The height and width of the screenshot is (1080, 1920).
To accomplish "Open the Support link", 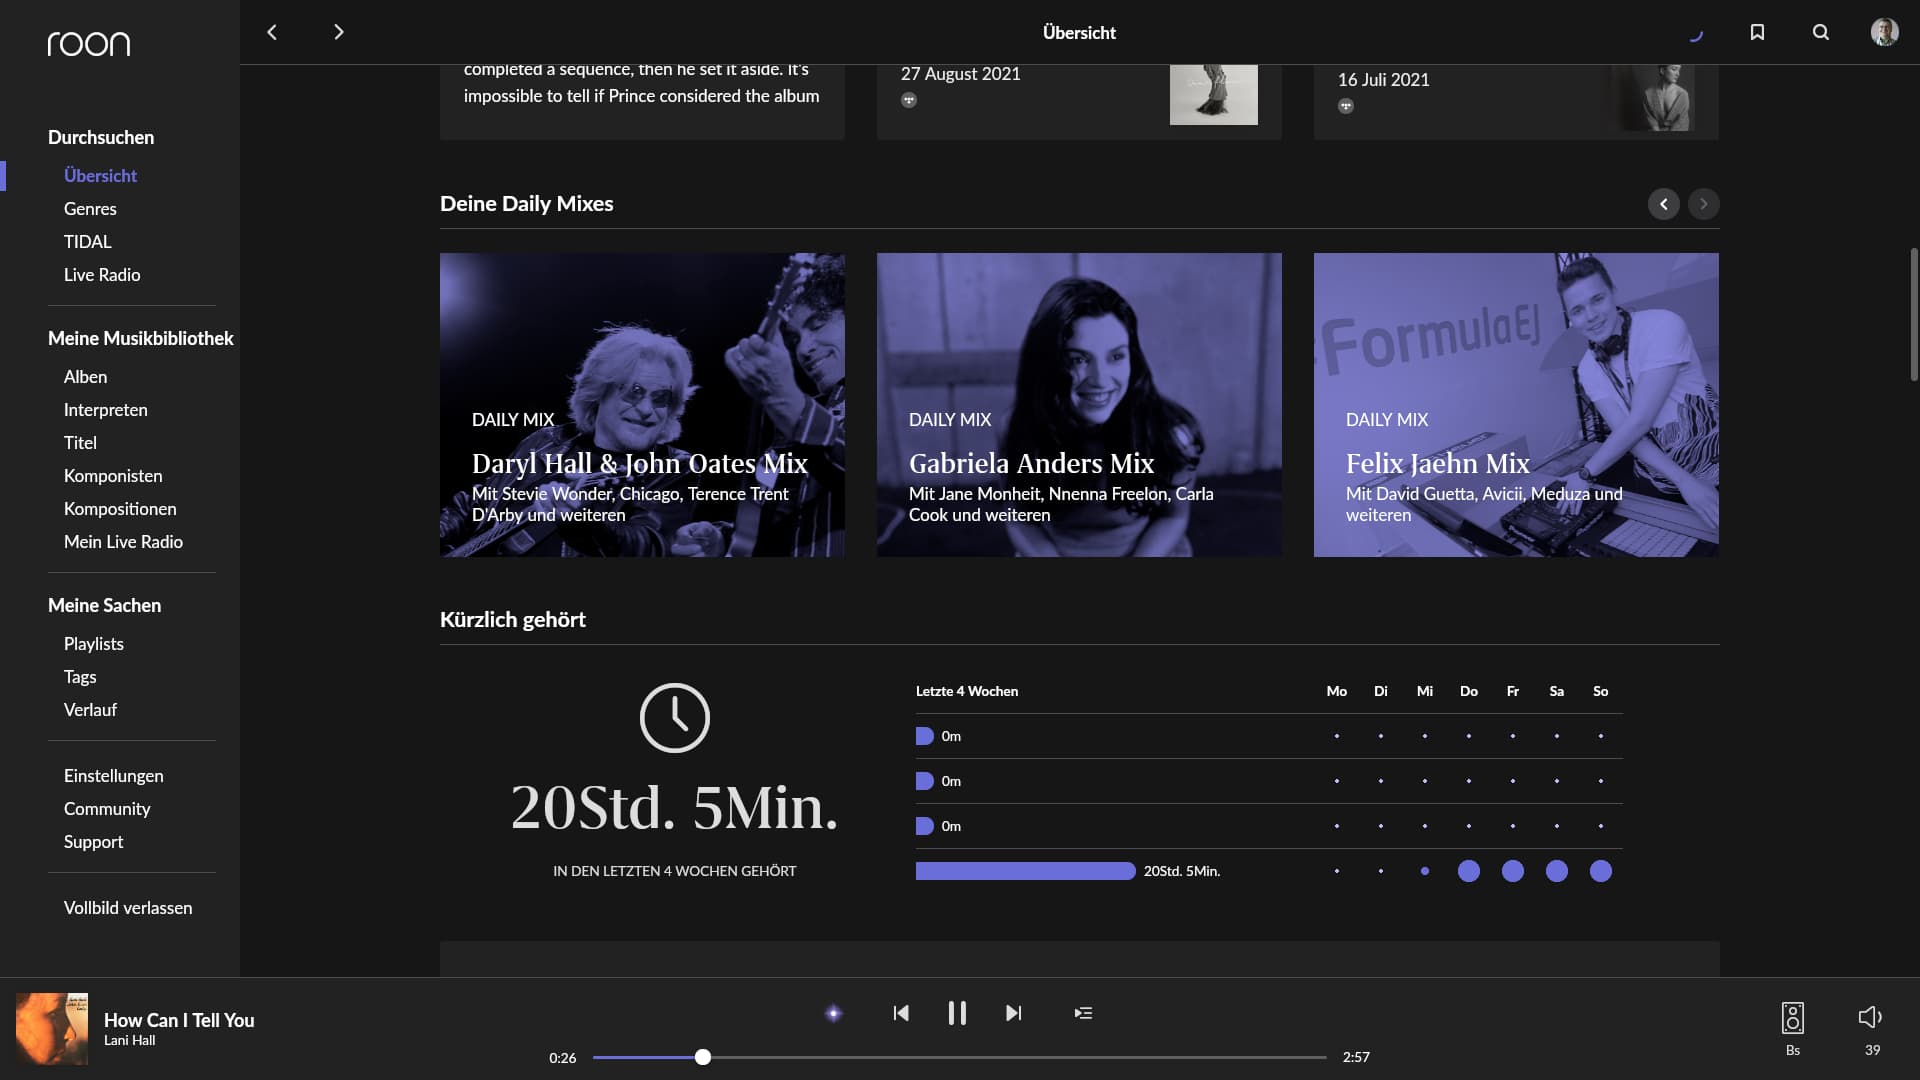I will click(94, 842).
